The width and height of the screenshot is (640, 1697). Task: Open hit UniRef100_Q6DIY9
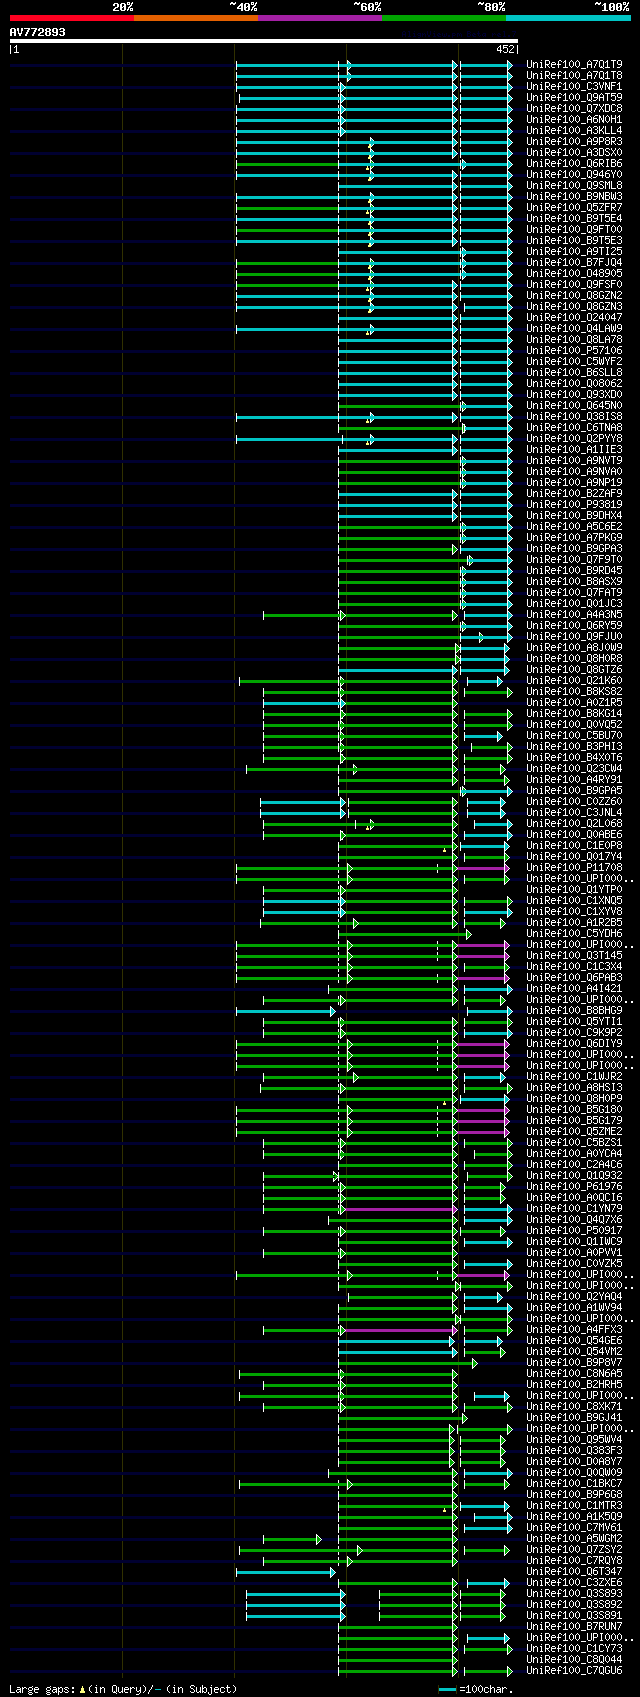[574, 1043]
